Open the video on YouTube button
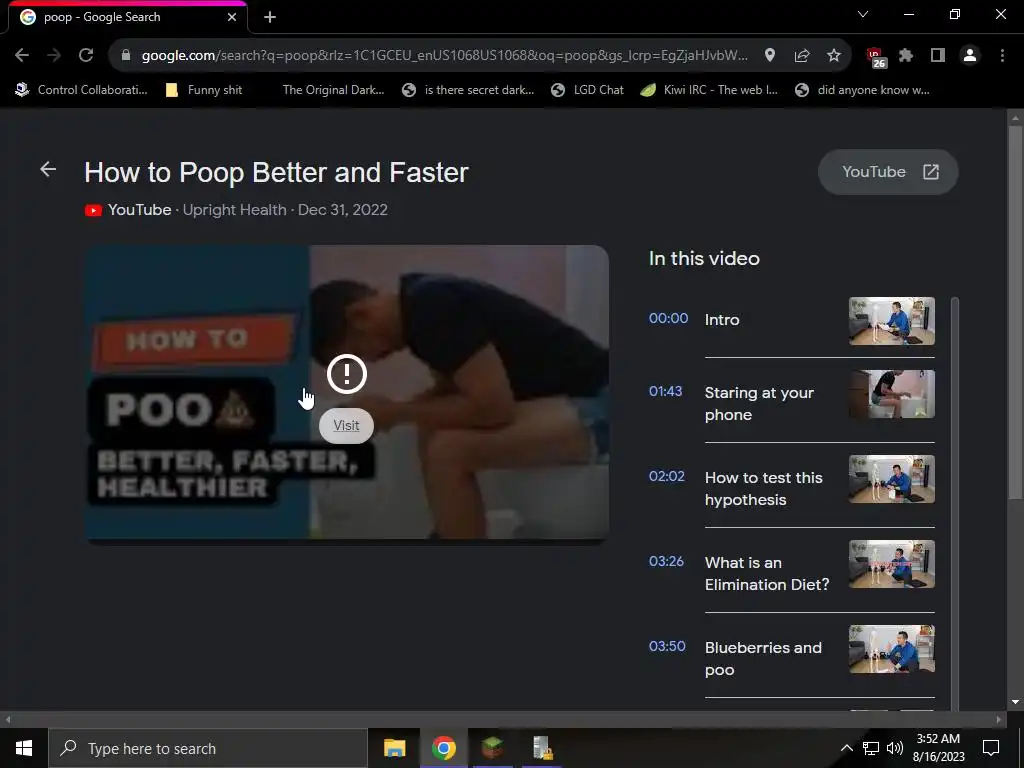Screen dimensions: 1024x768 coord(888,172)
